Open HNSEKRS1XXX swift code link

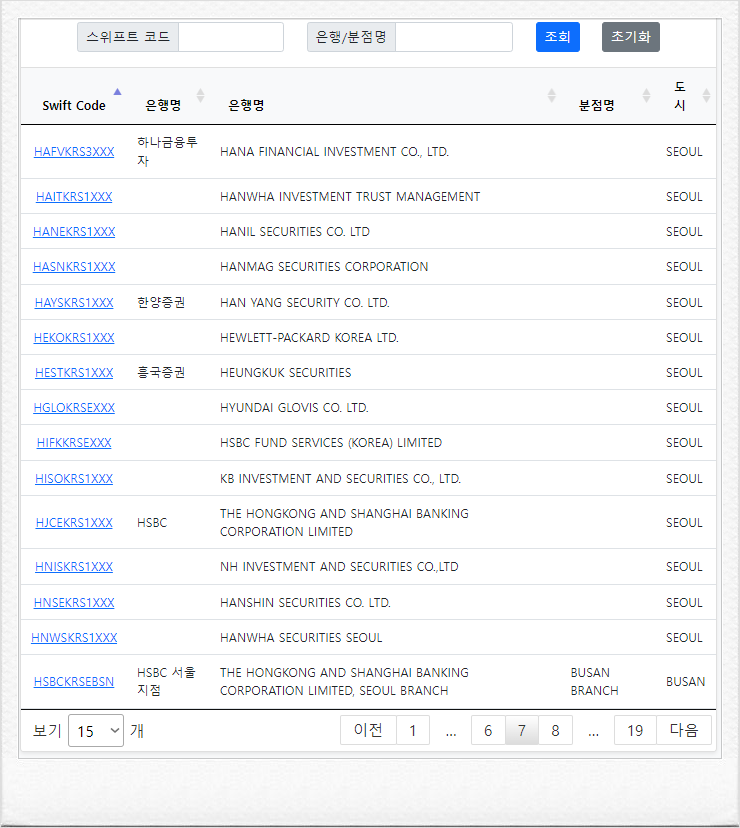(x=74, y=603)
